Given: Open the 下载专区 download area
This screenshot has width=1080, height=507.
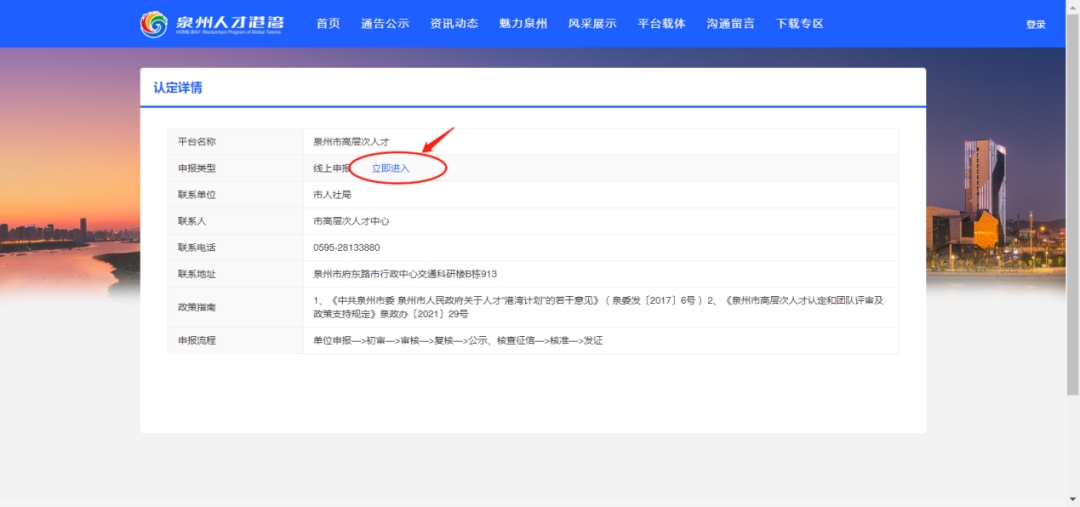Looking at the screenshot, I should (799, 24).
